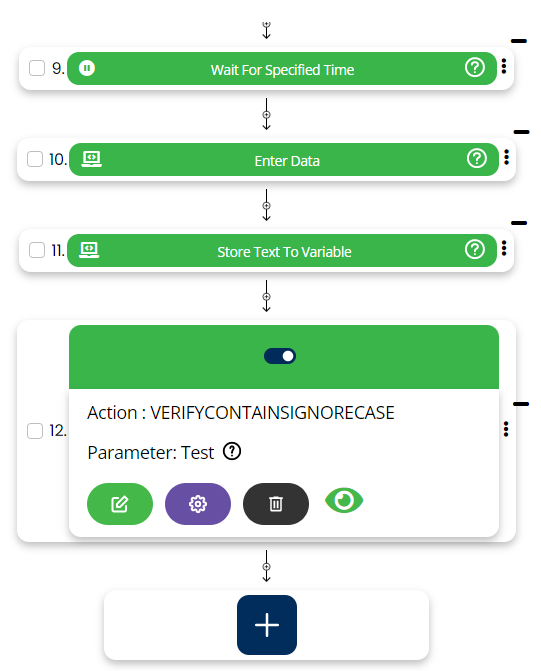Open the kebab menu for Store Text To Variable
The width and height of the screenshot is (541, 671).
(504, 248)
